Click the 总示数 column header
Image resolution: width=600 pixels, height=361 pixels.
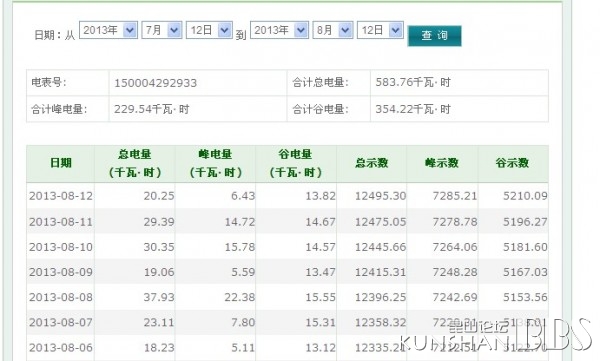(x=372, y=163)
